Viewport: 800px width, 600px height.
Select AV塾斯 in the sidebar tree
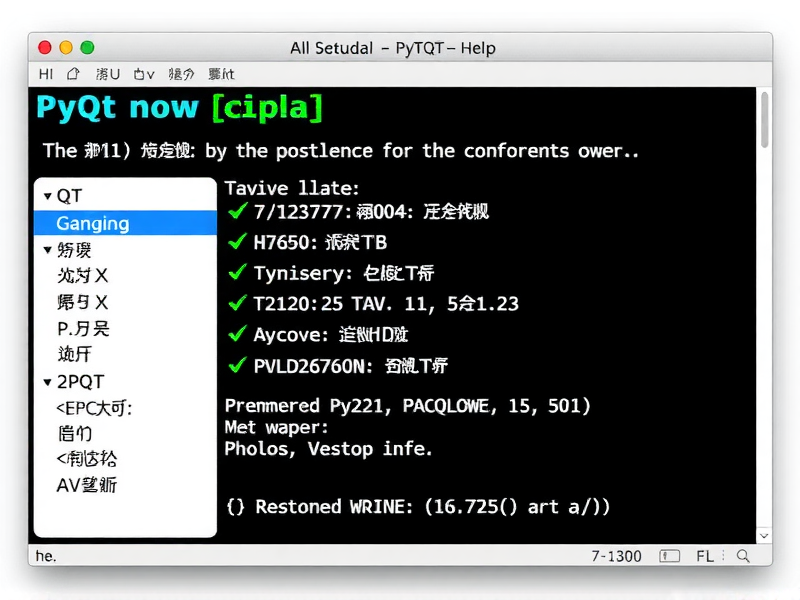[86, 484]
